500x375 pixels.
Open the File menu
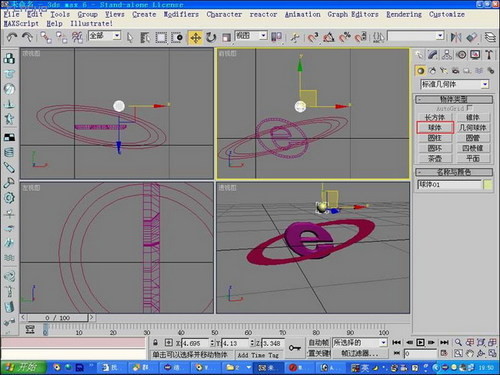point(12,14)
